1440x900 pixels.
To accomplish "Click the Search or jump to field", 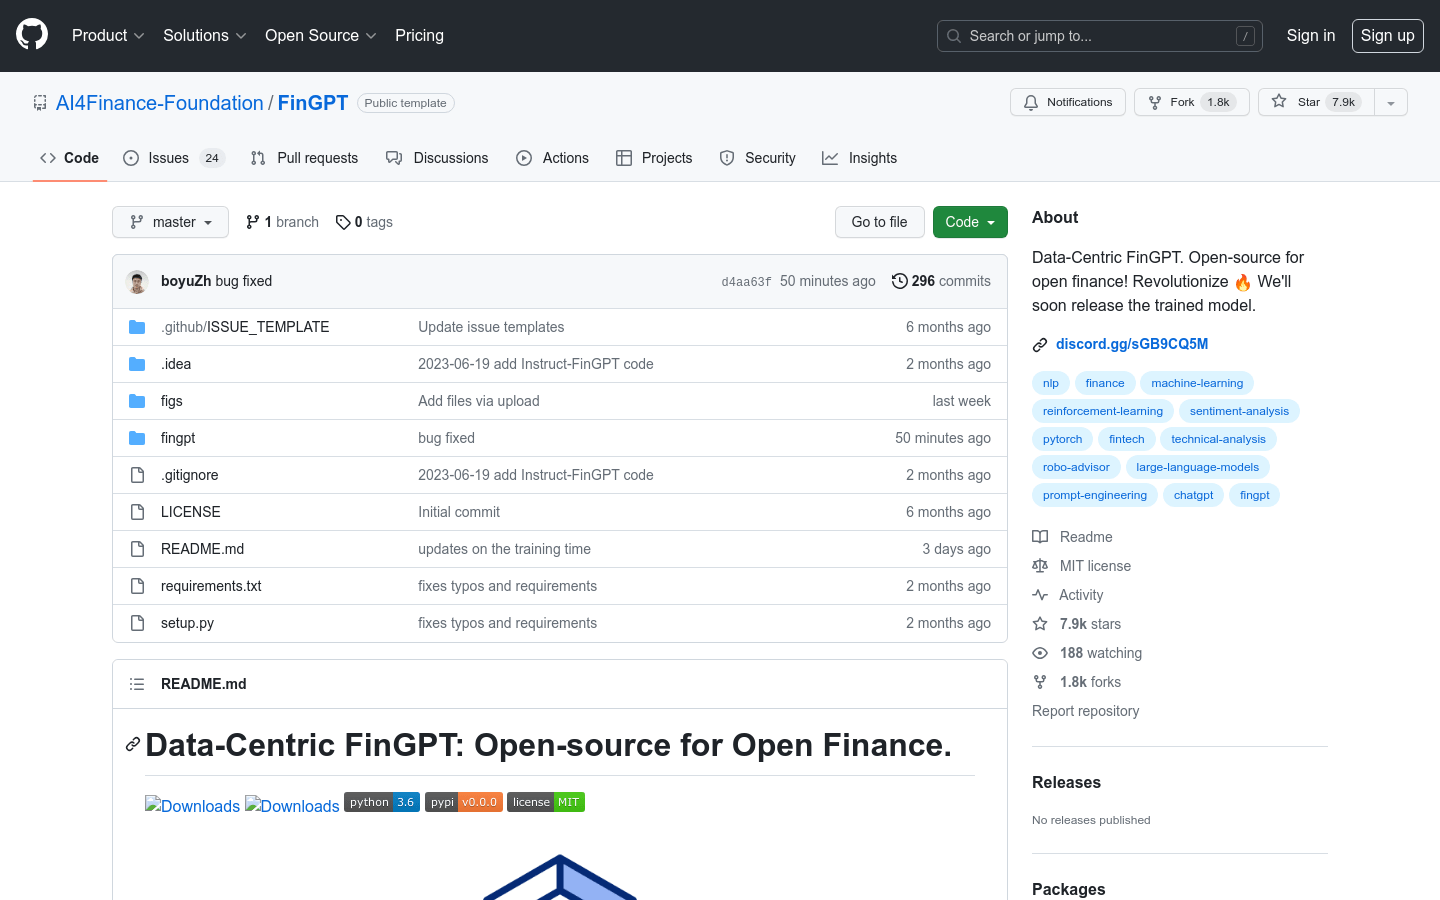I will (1099, 36).
